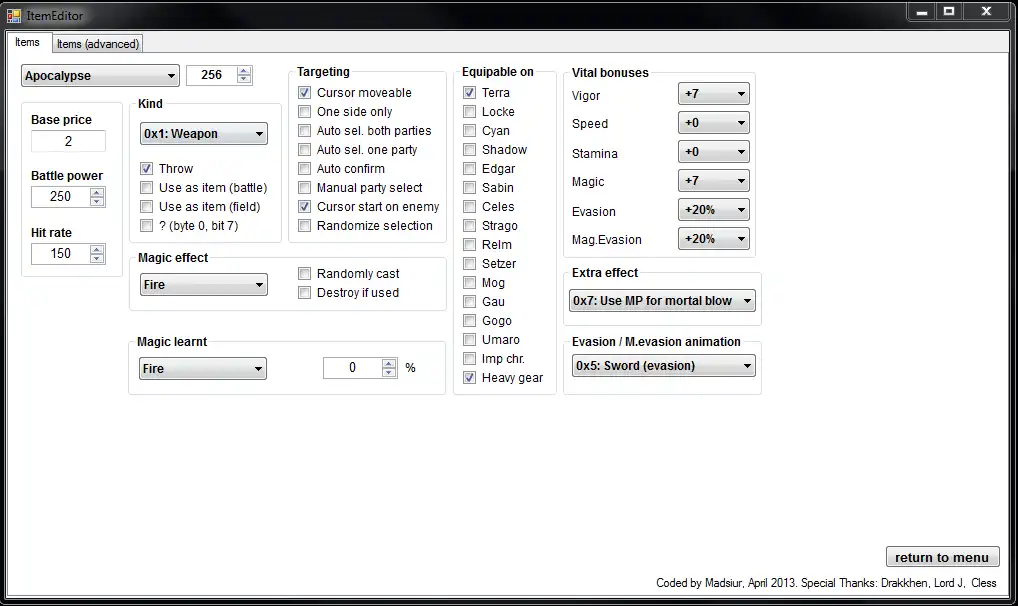The image size is (1018, 606).
Task: Check Relm as equipable
Action: tap(469, 245)
